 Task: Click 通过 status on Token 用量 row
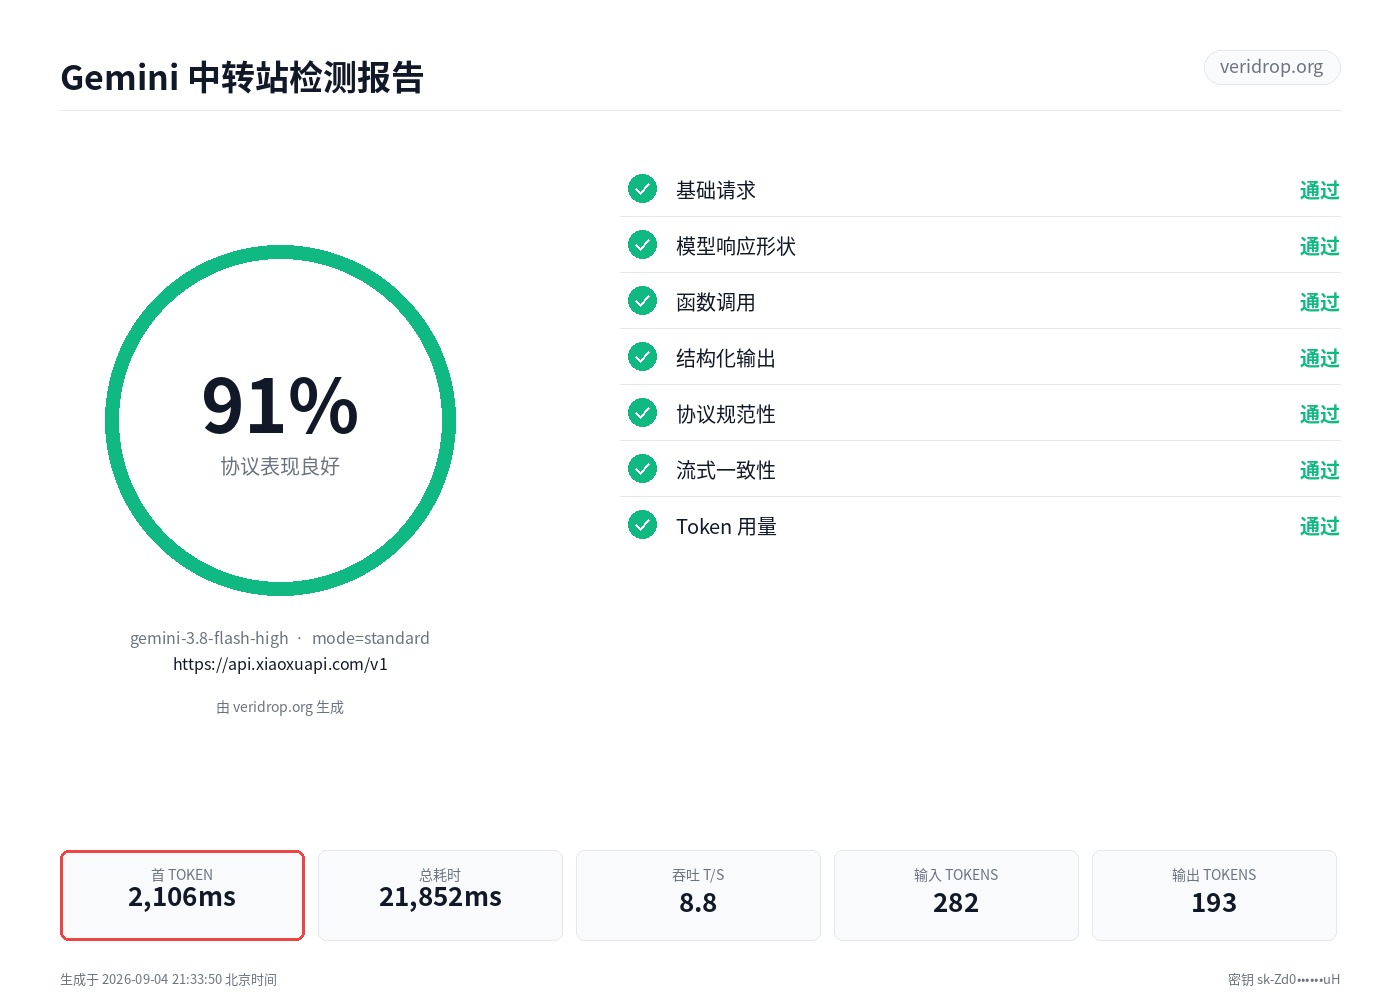[x=1319, y=526]
